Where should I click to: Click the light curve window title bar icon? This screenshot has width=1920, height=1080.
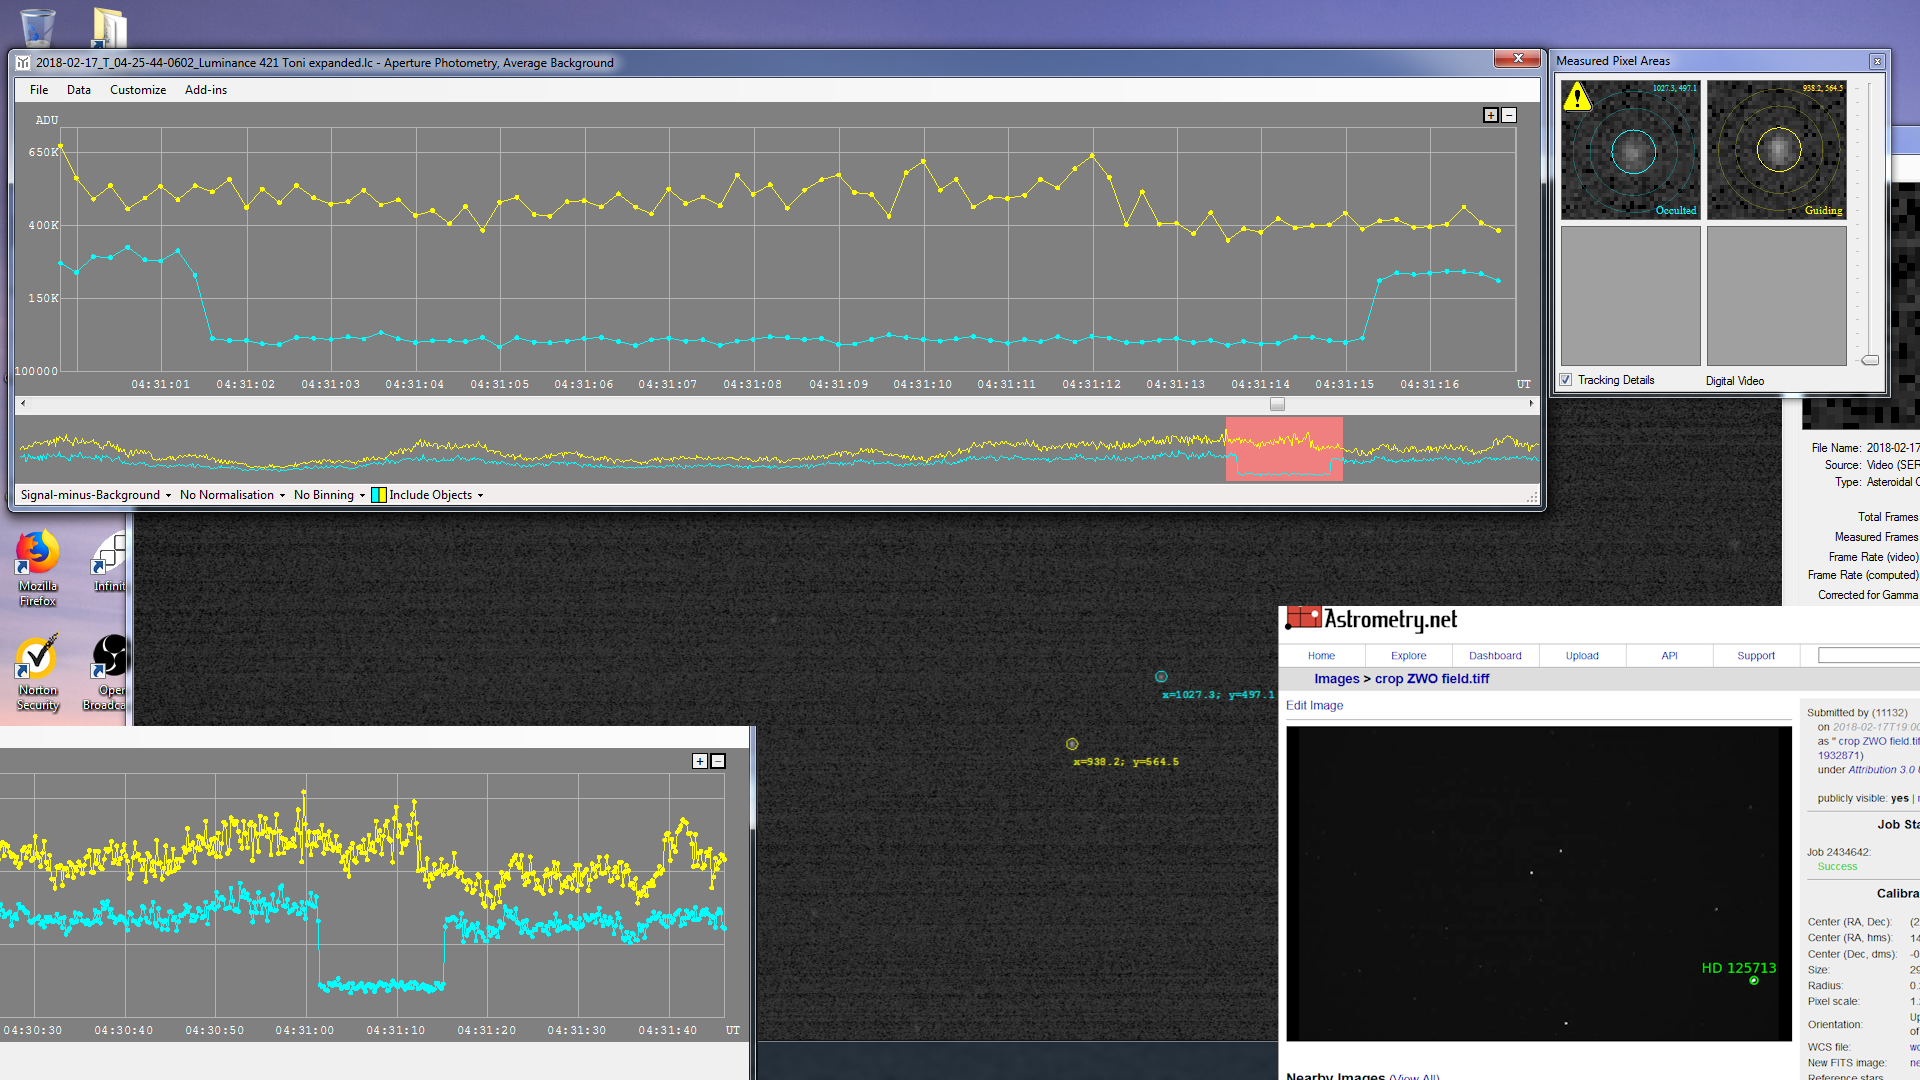[x=23, y=62]
